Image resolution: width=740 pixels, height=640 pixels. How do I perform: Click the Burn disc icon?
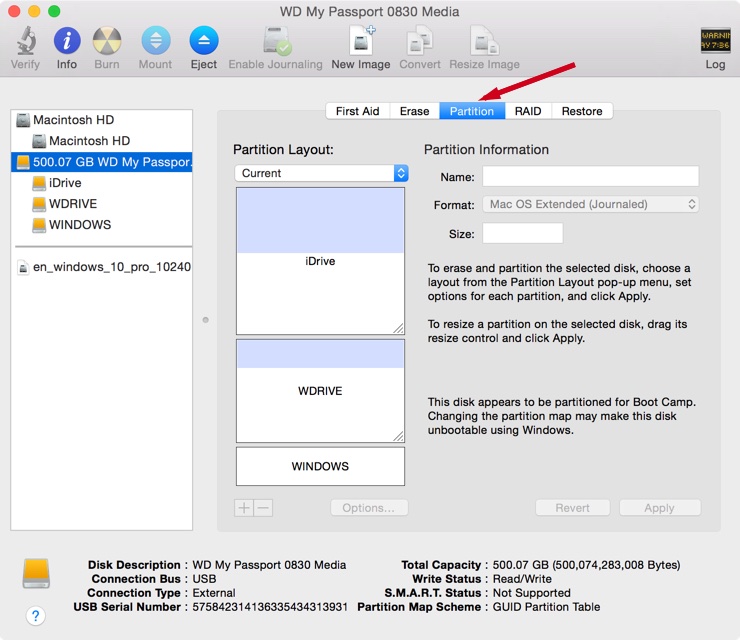pyautogui.click(x=107, y=41)
